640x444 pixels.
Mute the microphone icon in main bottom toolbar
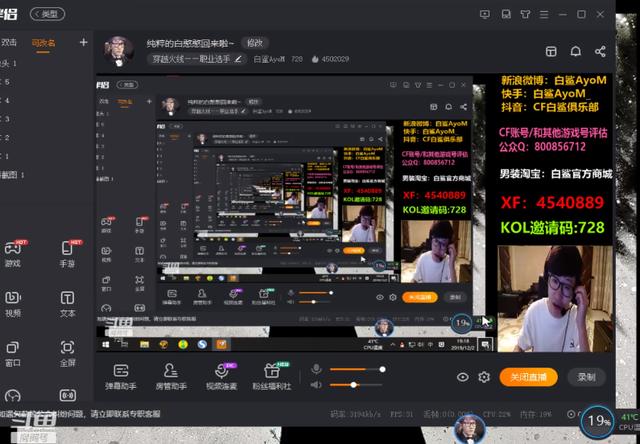pyautogui.click(x=316, y=369)
